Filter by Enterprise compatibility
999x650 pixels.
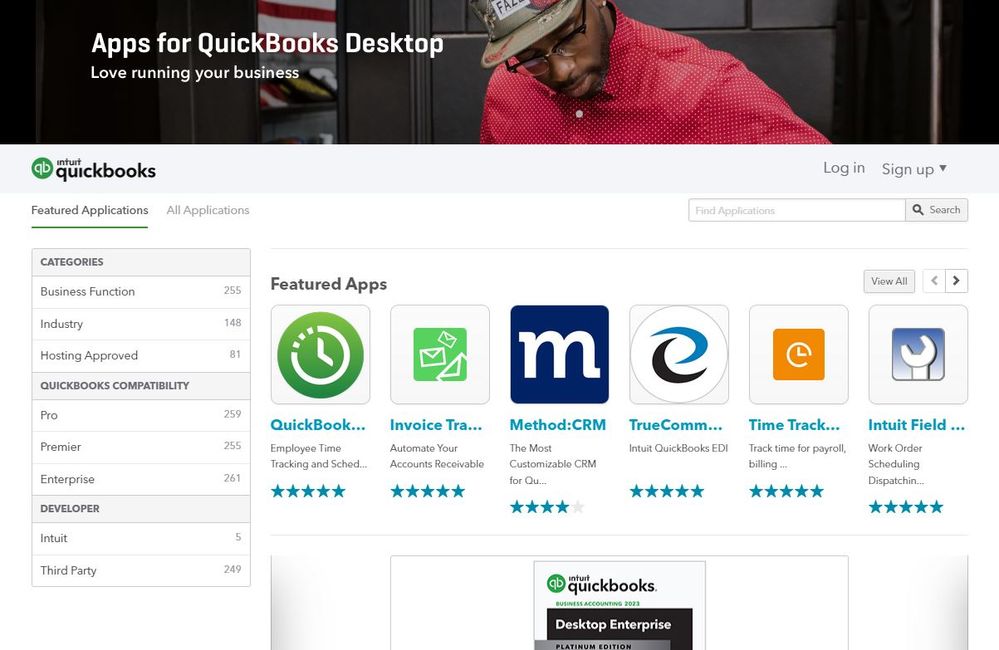coord(141,479)
